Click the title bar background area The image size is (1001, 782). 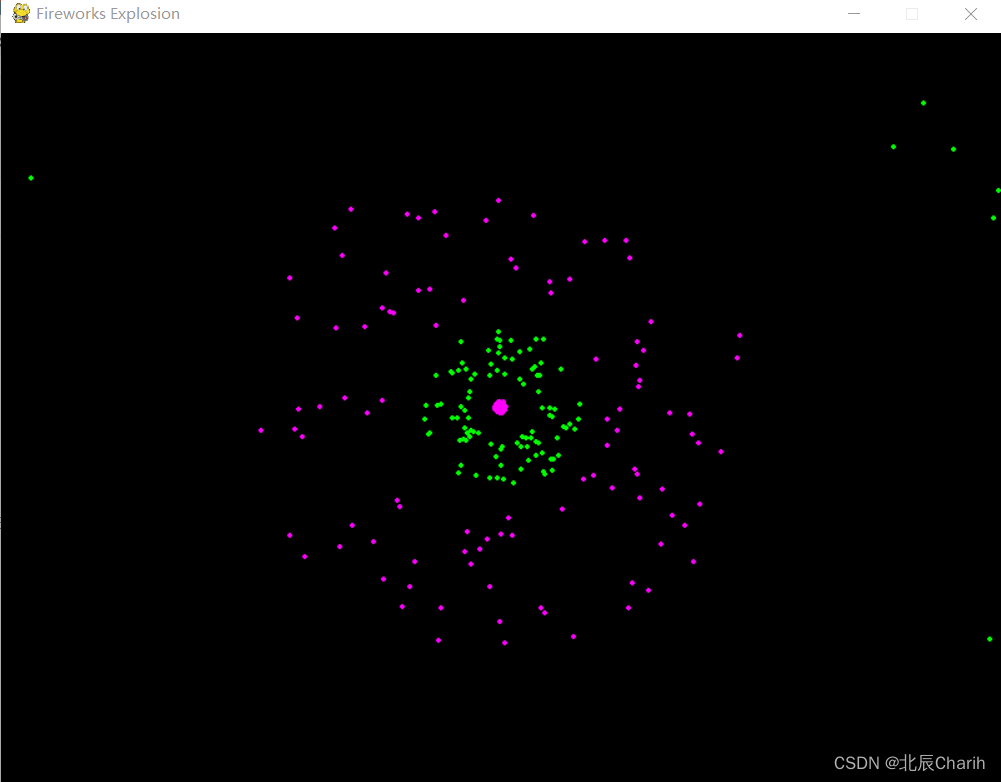(x=500, y=13)
